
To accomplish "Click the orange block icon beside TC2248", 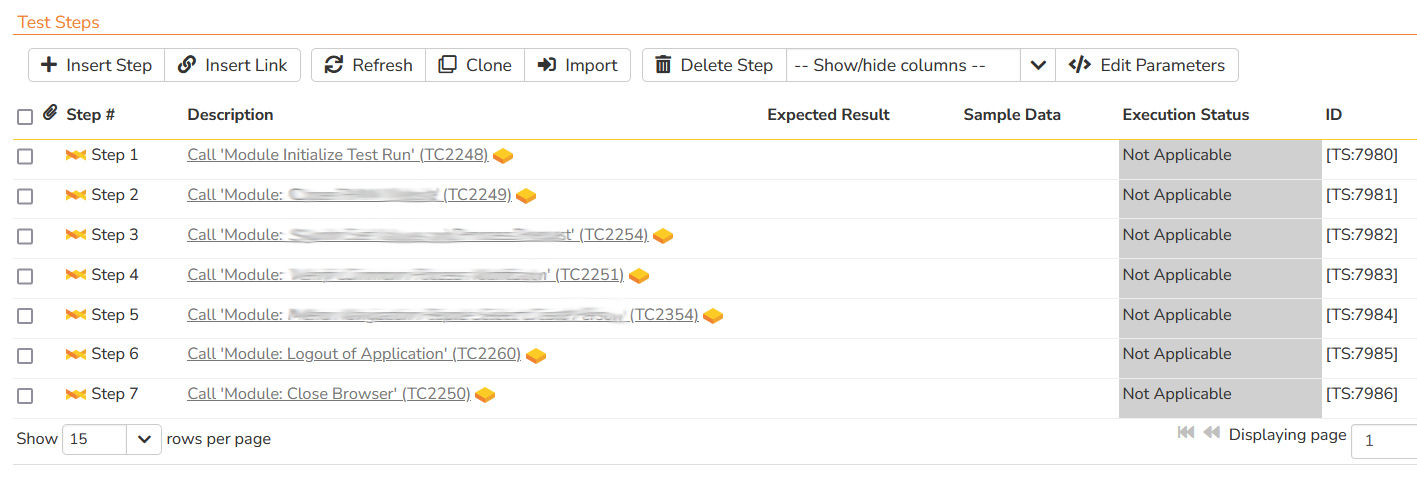I will click(503, 155).
